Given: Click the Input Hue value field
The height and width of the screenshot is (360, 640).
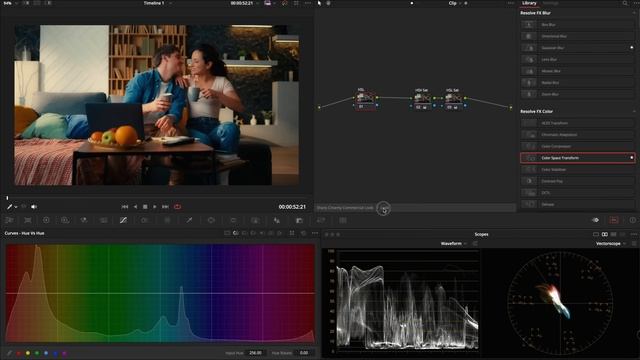Looking at the screenshot, I should point(256,353).
